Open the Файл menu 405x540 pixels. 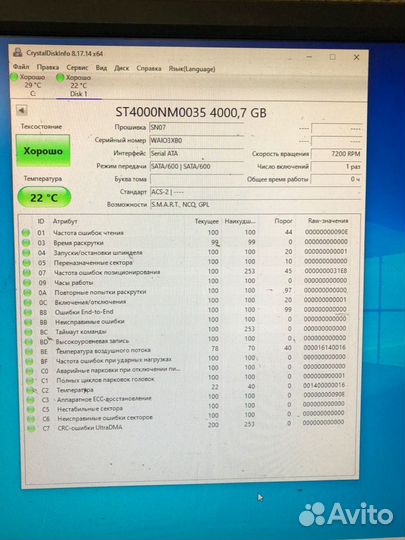pyautogui.click(x=21, y=66)
